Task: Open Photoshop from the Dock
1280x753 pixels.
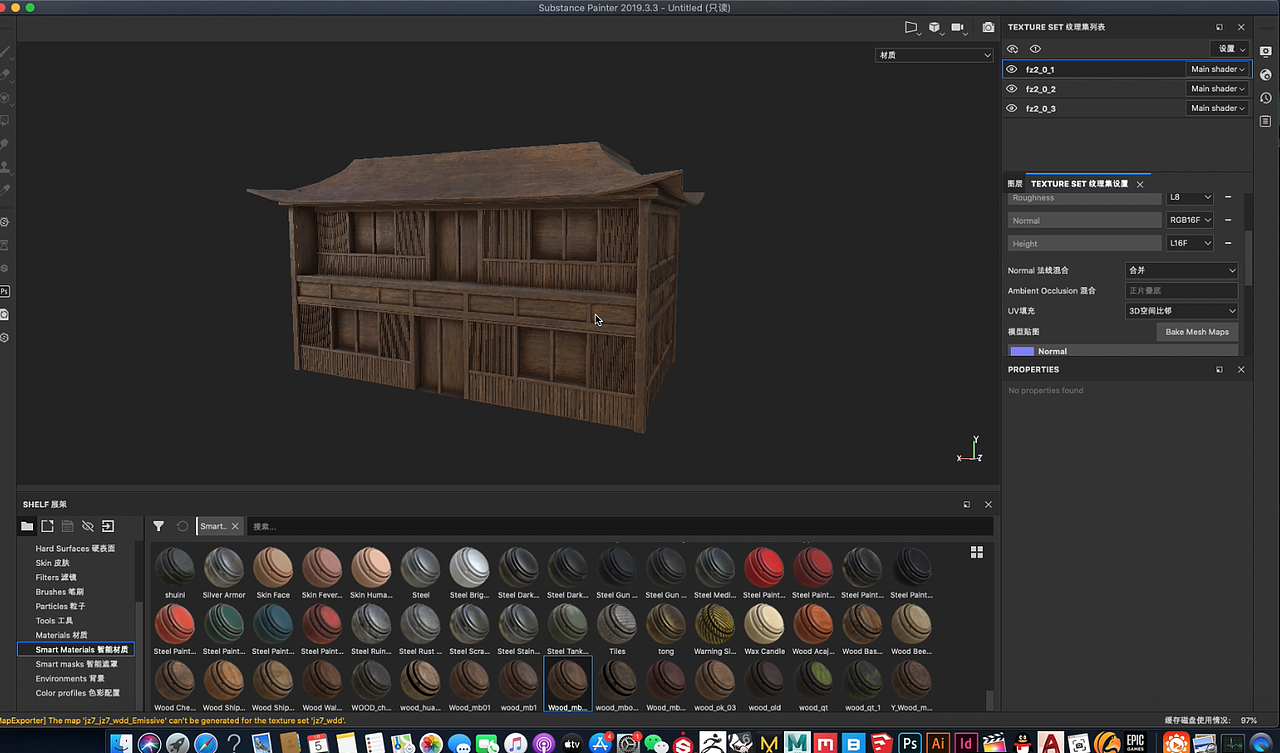Action: point(910,743)
